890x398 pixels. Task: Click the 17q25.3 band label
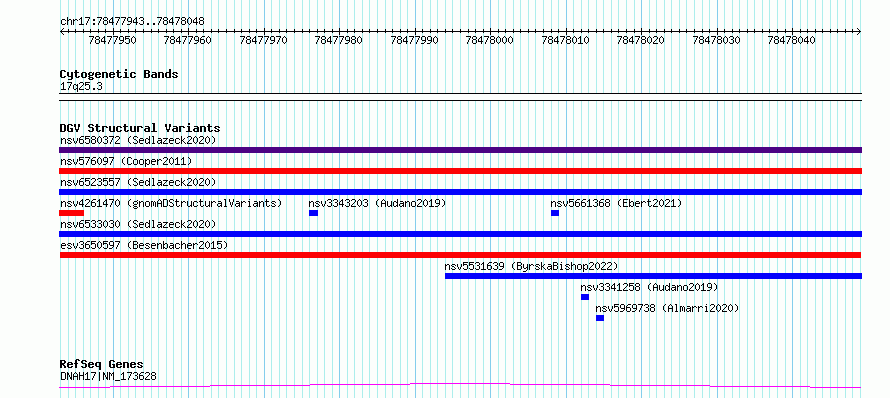tap(81, 87)
